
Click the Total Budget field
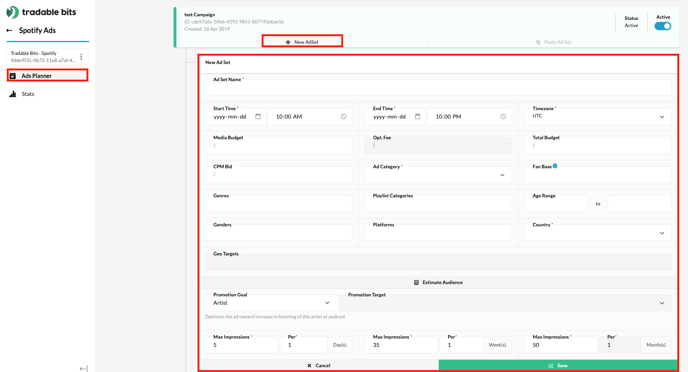598,145
